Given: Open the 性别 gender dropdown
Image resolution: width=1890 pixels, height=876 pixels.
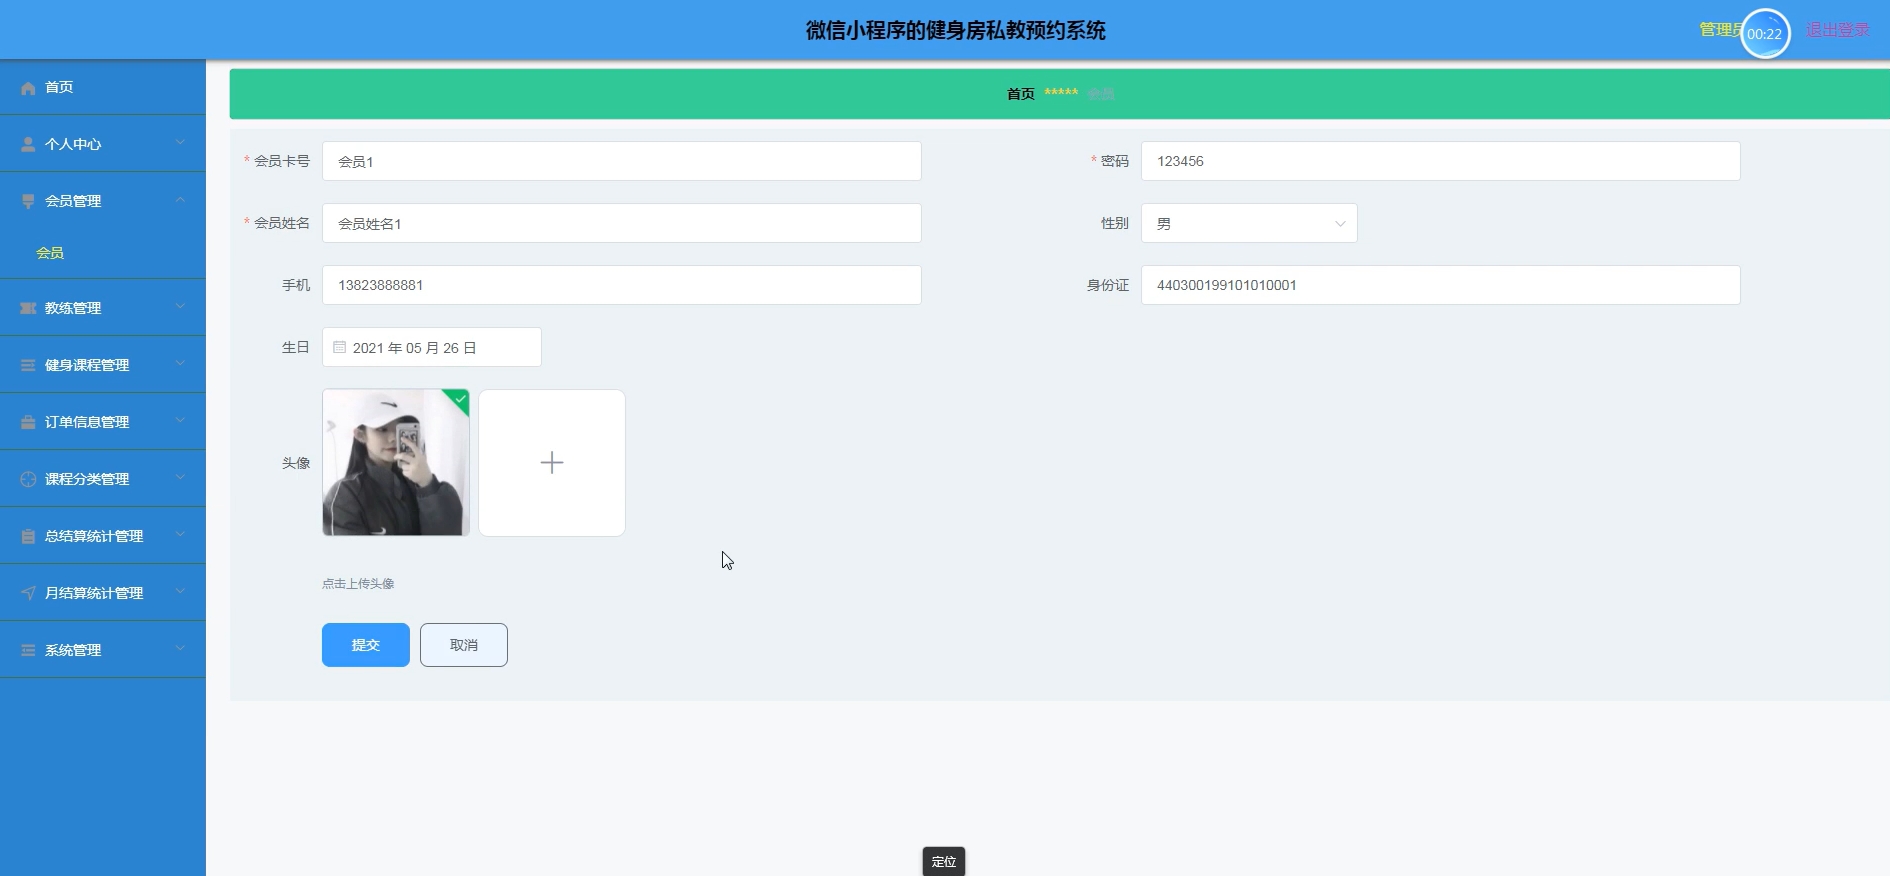Looking at the screenshot, I should tap(1248, 224).
